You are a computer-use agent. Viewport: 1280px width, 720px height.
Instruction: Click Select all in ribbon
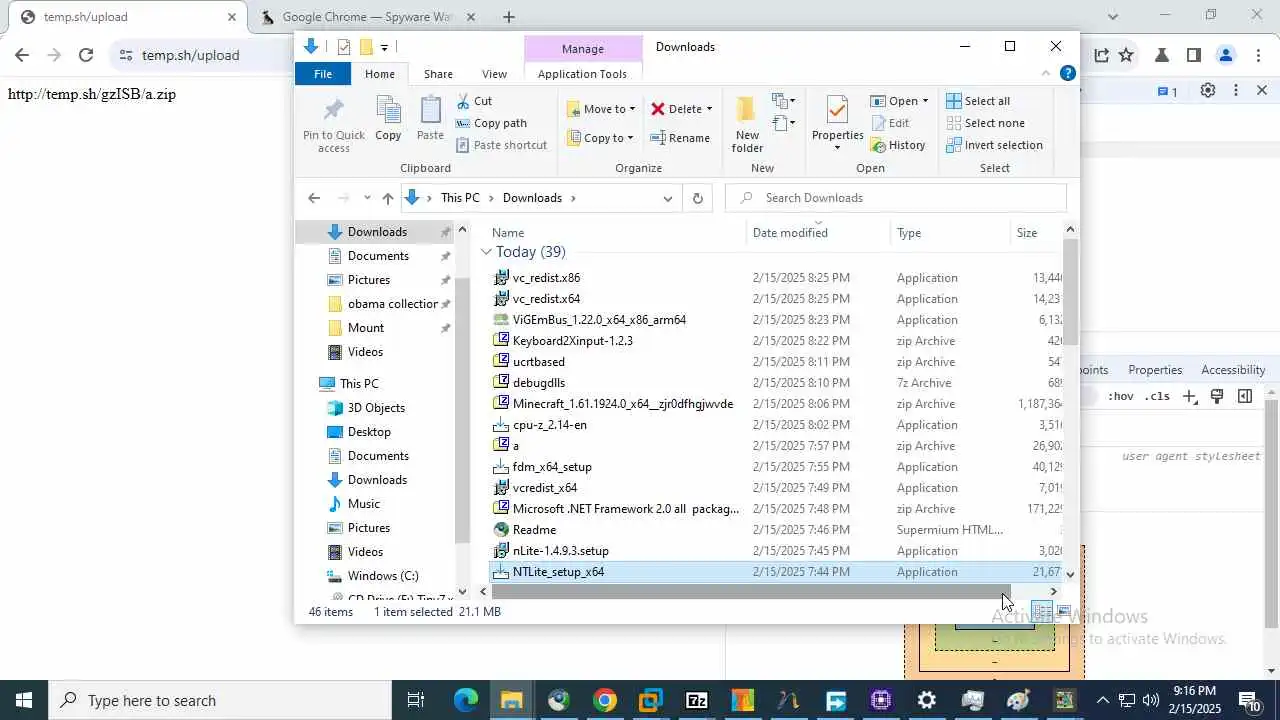[978, 101]
